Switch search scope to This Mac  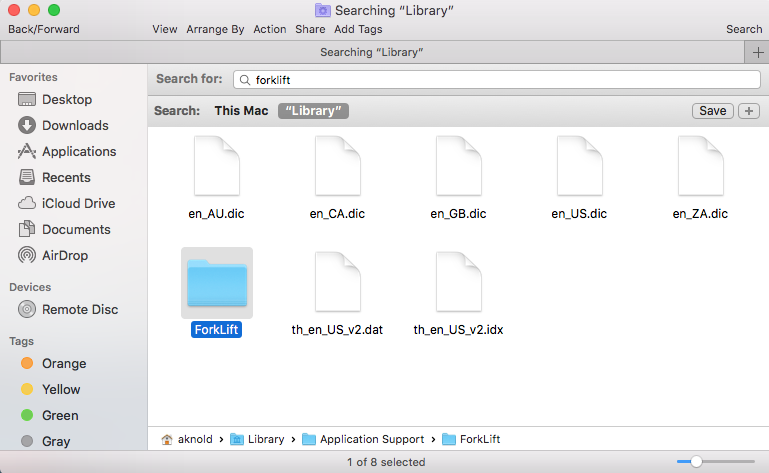pyautogui.click(x=241, y=111)
